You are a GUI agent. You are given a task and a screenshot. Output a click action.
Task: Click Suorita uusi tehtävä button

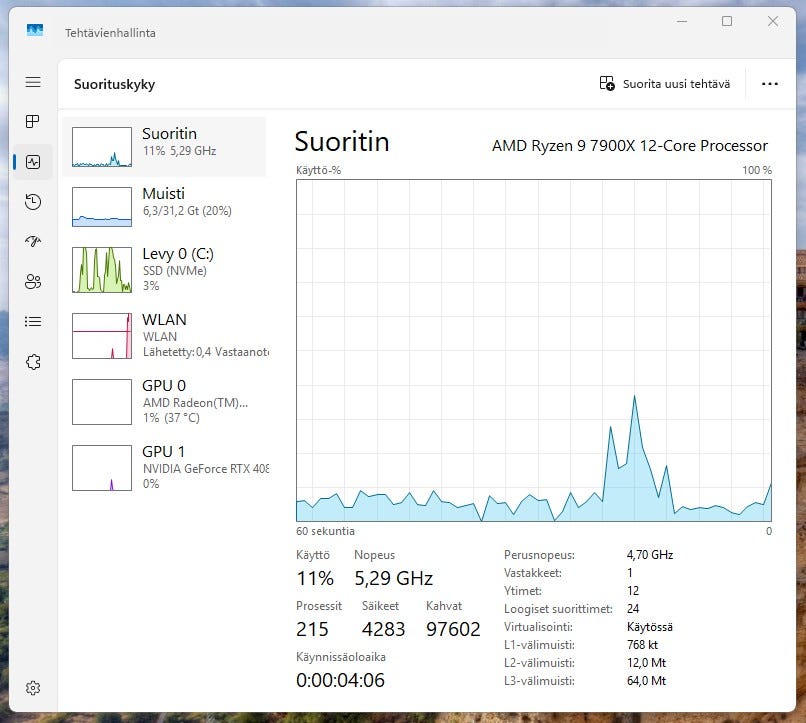[665, 84]
